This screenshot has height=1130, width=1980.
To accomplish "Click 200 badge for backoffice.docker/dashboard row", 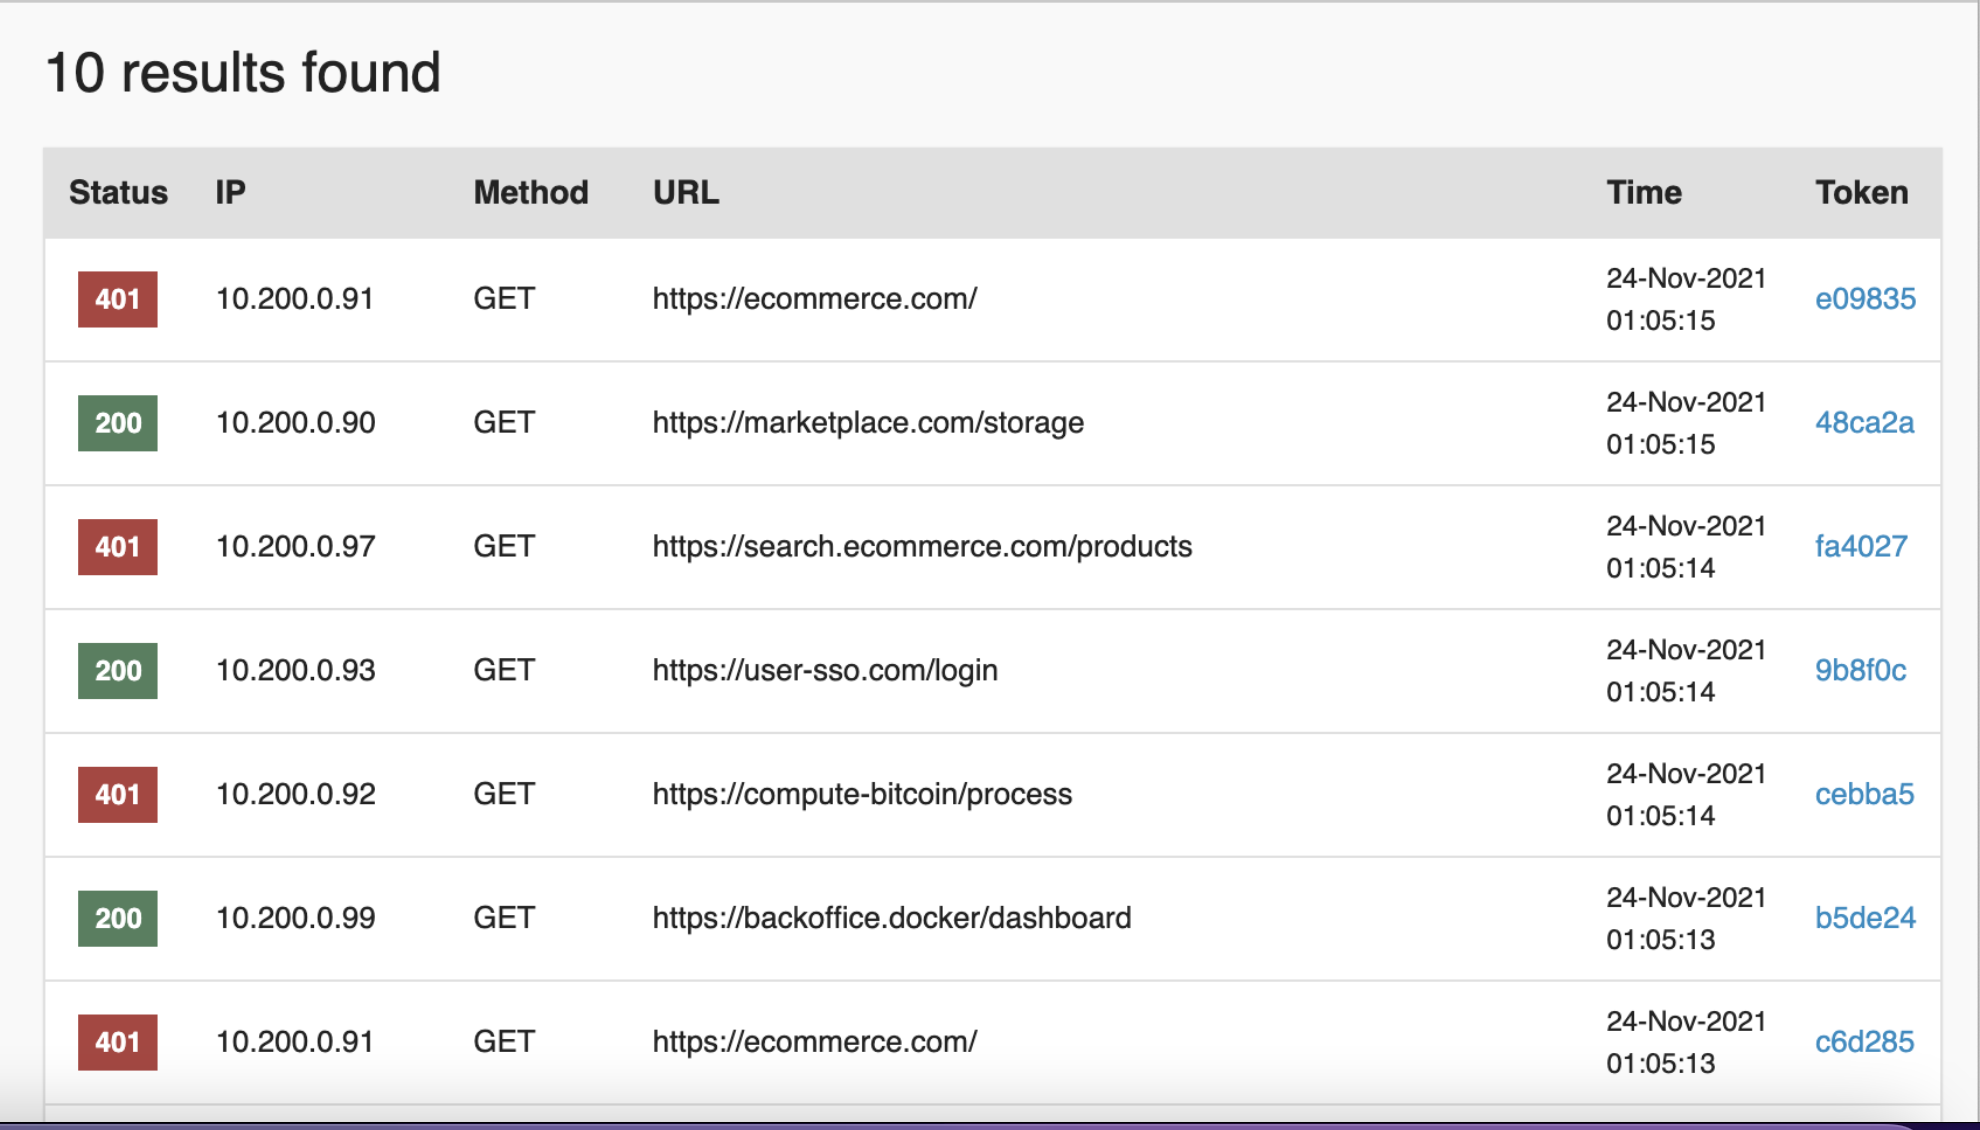I will [x=118, y=918].
